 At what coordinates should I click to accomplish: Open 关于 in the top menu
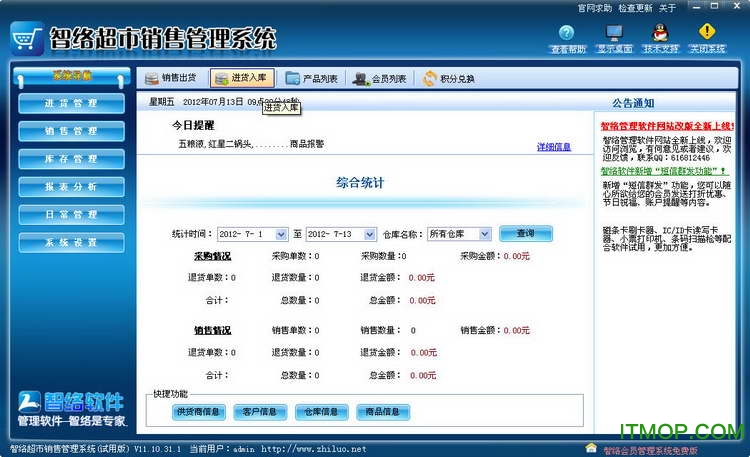[x=667, y=8]
